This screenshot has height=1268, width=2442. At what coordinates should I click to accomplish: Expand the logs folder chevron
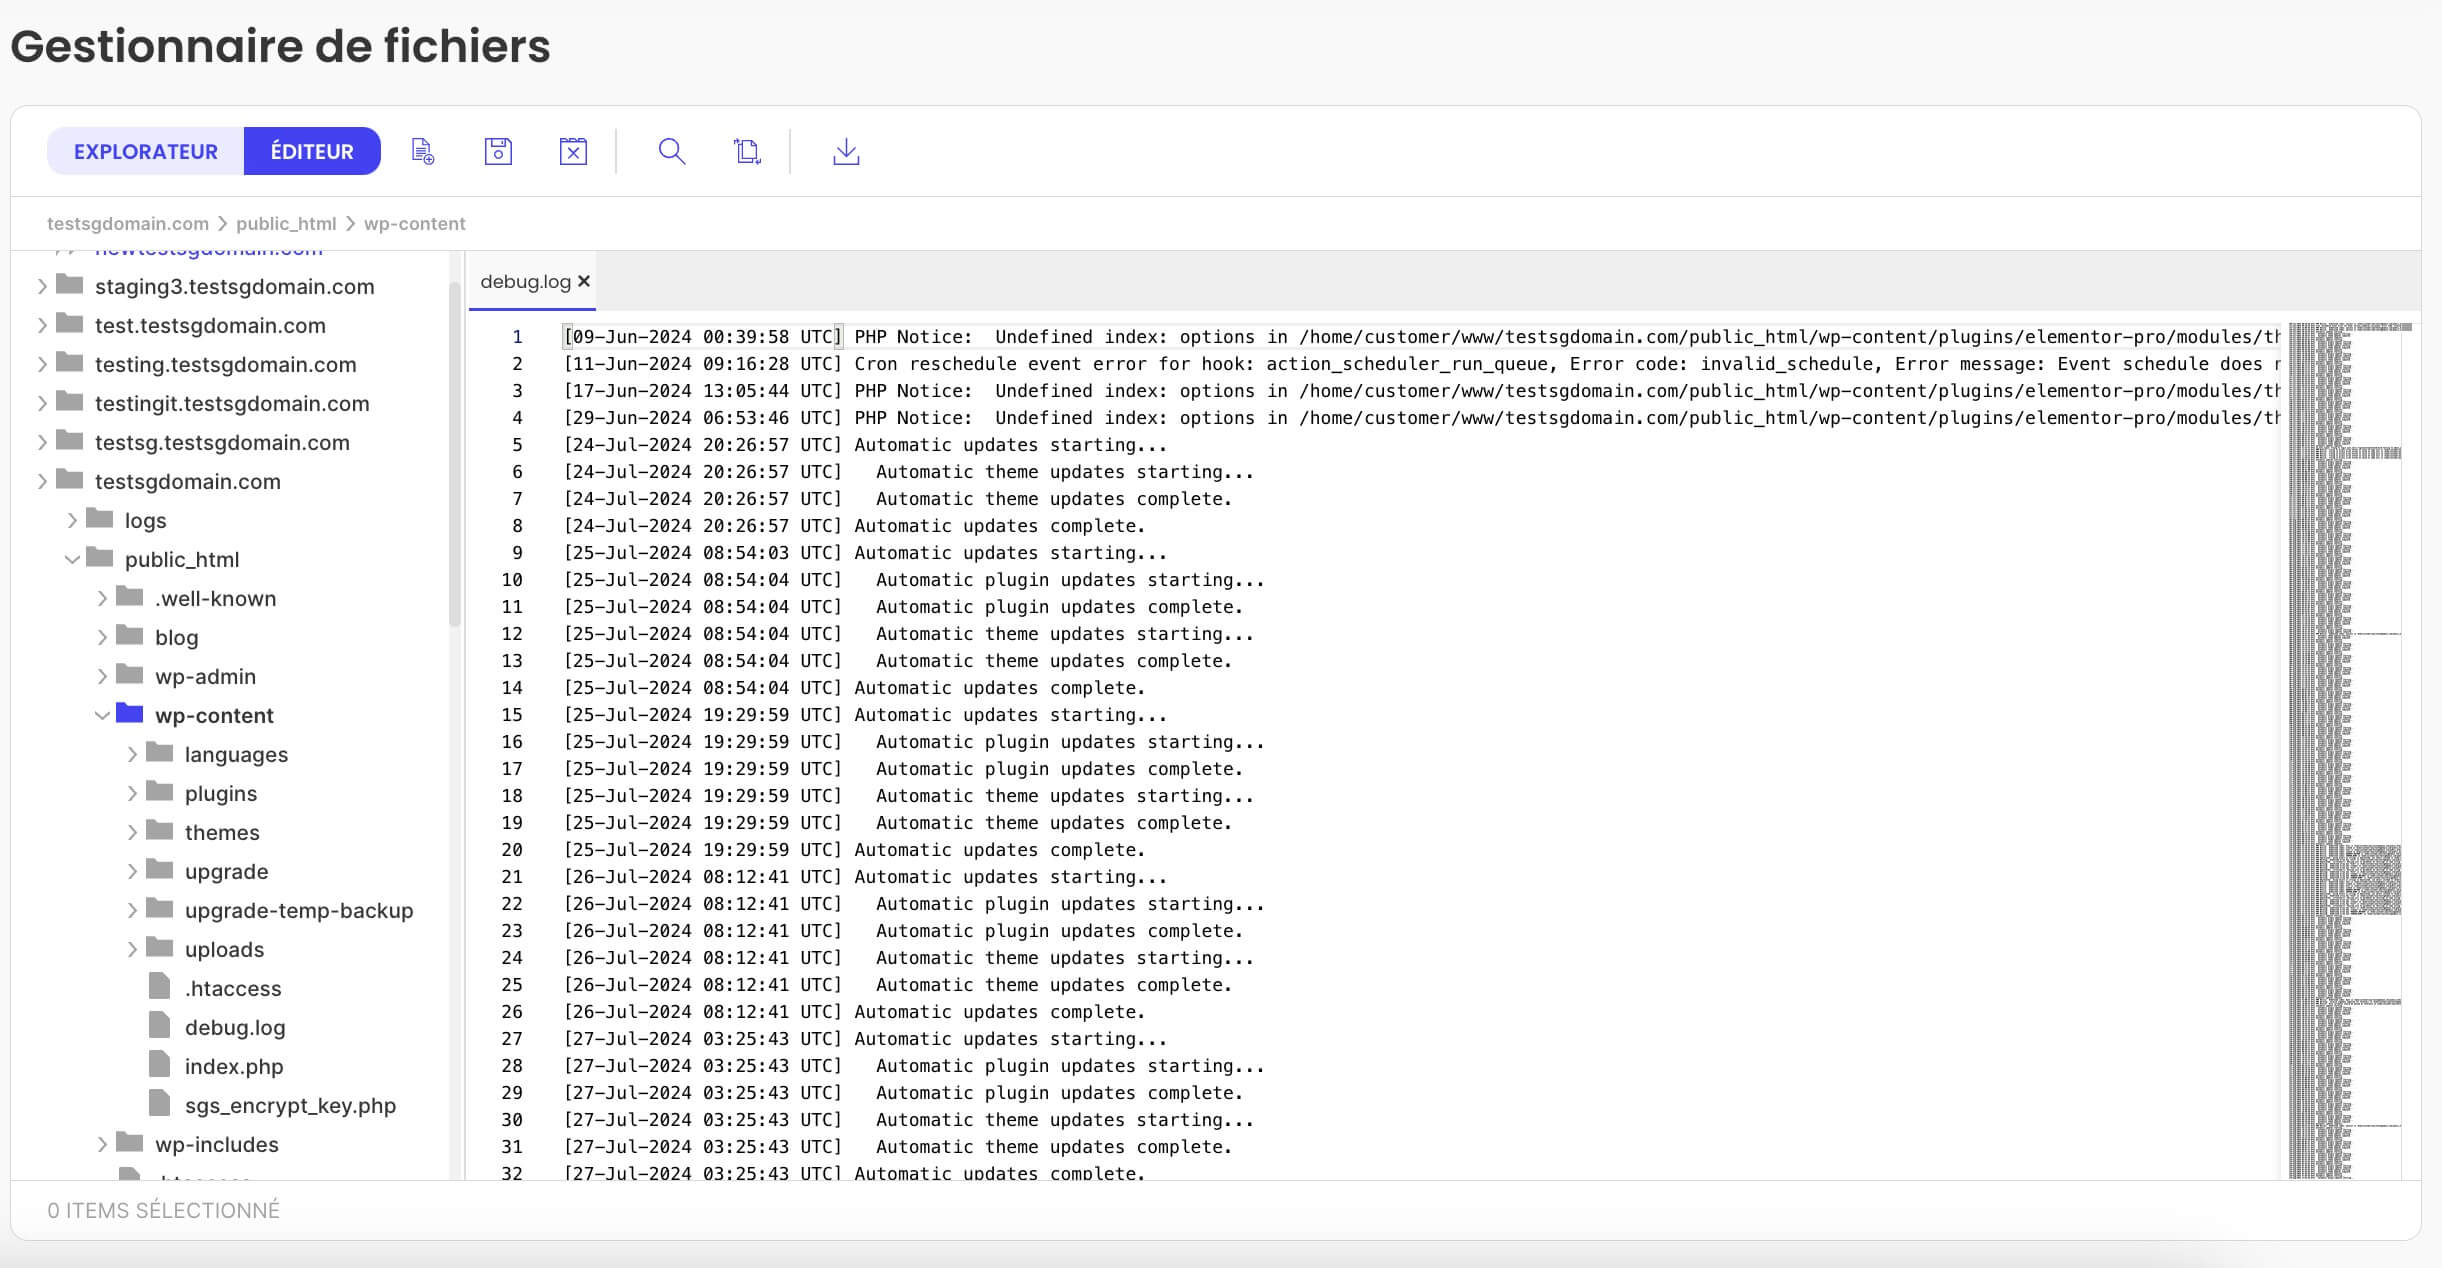pos(72,520)
